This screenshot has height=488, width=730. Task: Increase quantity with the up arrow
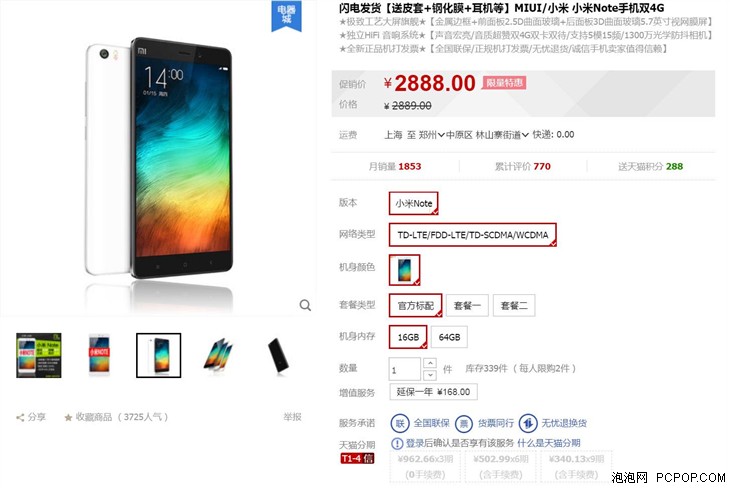(x=430, y=363)
